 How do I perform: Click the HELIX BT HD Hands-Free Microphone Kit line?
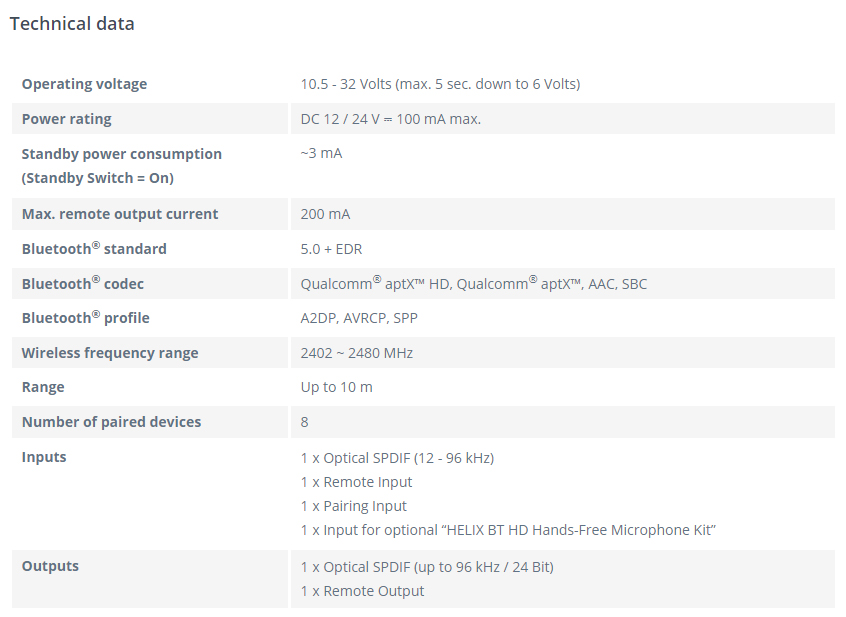pyautogui.click(x=508, y=530)
